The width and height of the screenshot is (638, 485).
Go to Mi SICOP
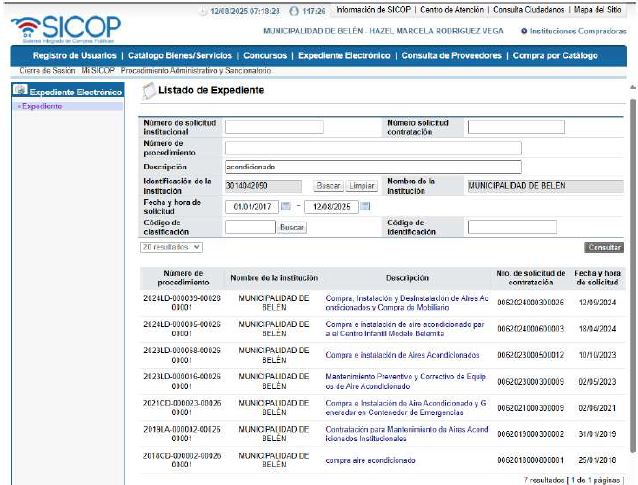point(98,70)
